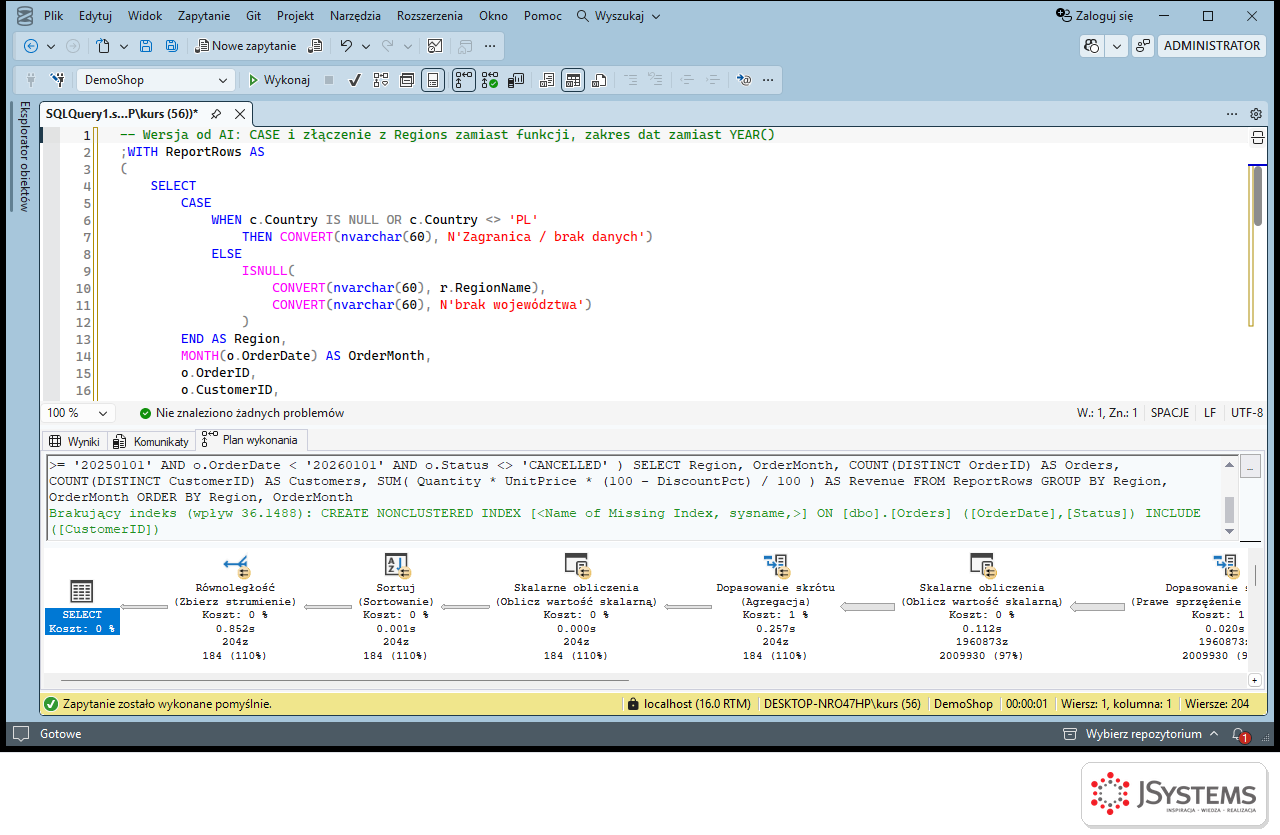Toggle Include Actual Execution Plan
The height and width of the screenshot is (835, 1280).
click(464, 80)
